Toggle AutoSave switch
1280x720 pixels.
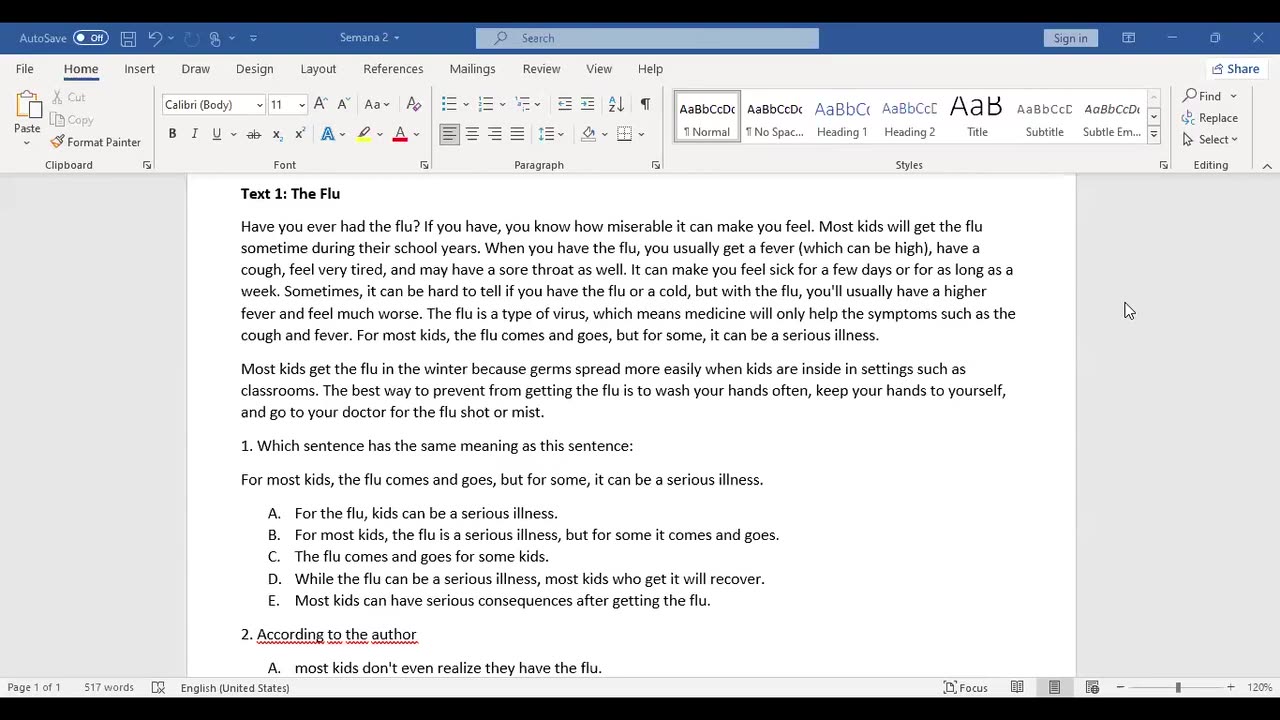click(90, 38)
